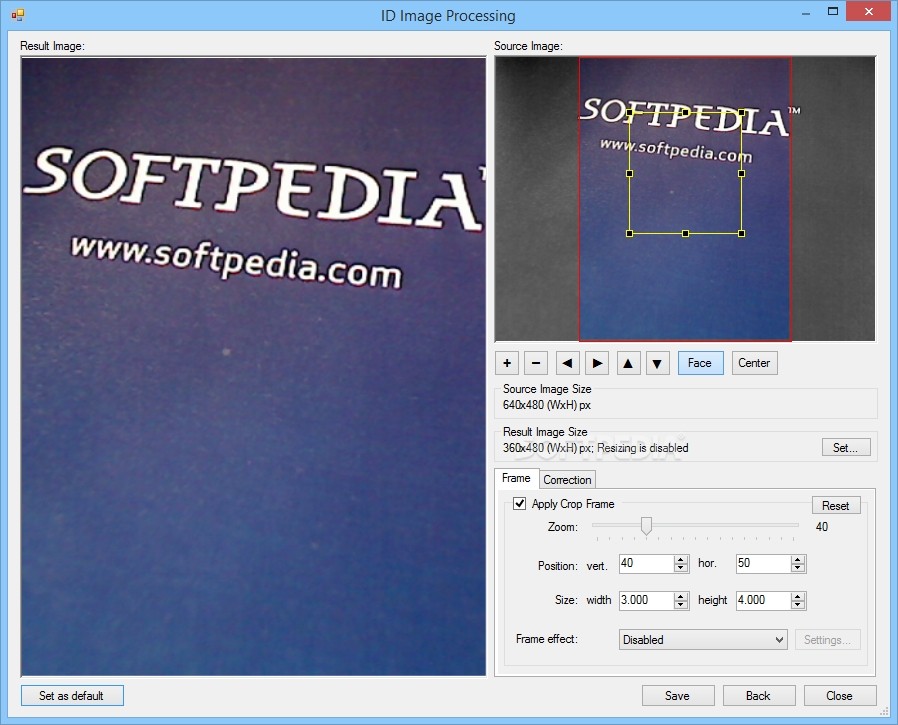Click the Result Image preview
The height and width of the screenshot is (725, 898).
pyautogui.click(x=253, y=367)
